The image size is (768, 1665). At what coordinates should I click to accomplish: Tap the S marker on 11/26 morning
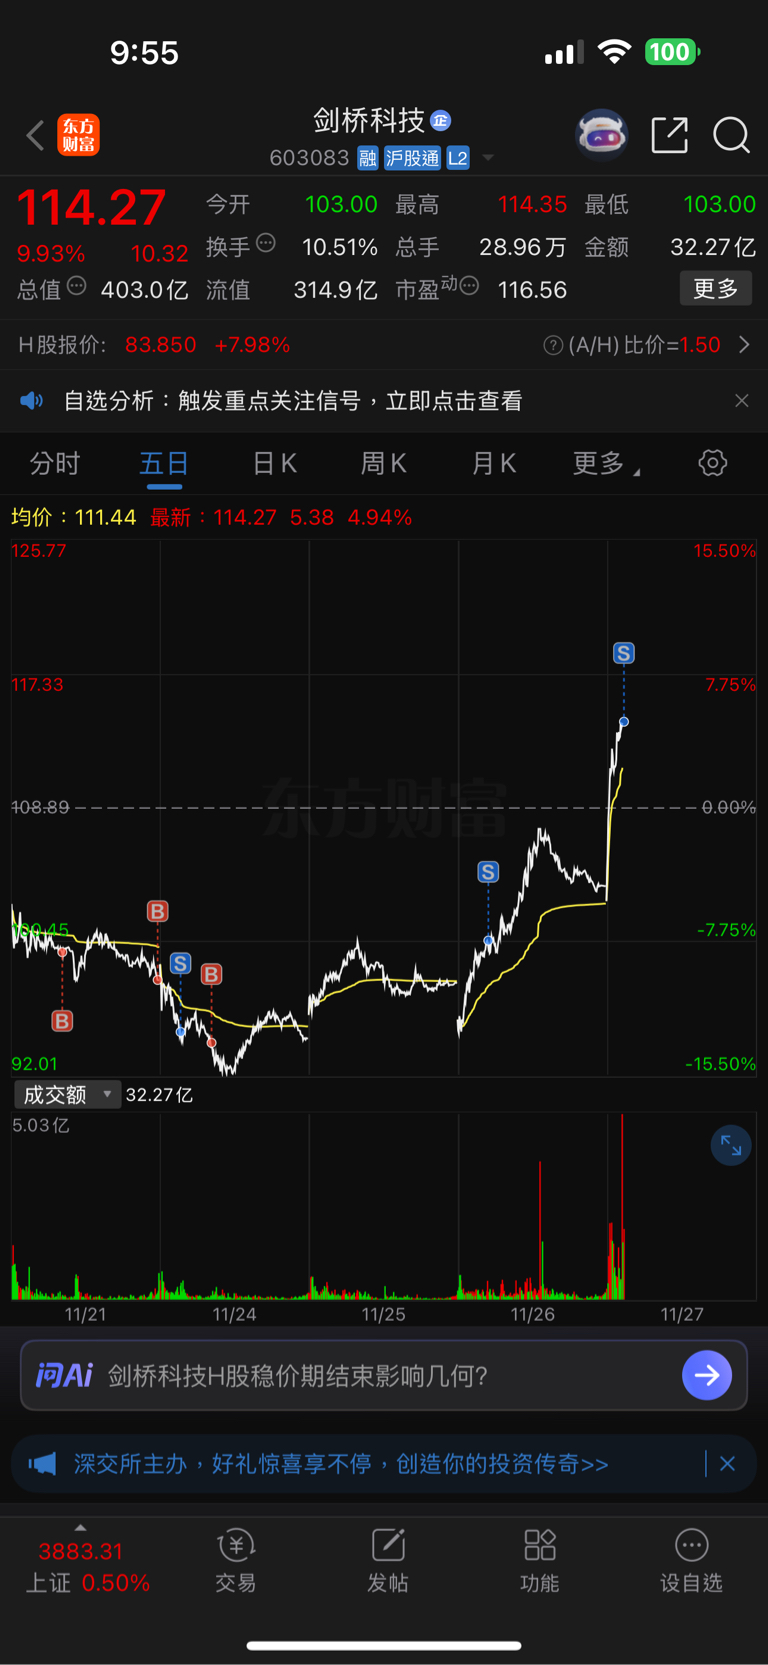[x=488, y=872]
